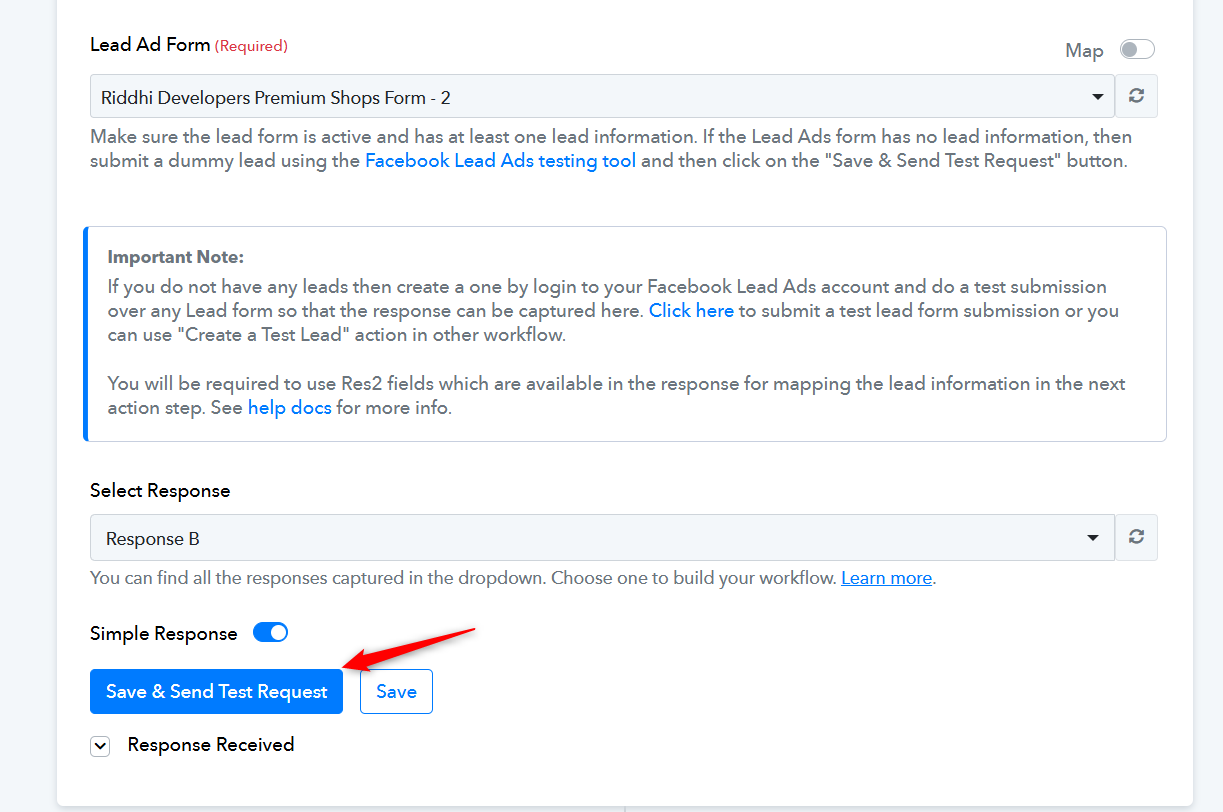
Task: Click Save & Send Test Request button
Action: click(x=216, y=692)
